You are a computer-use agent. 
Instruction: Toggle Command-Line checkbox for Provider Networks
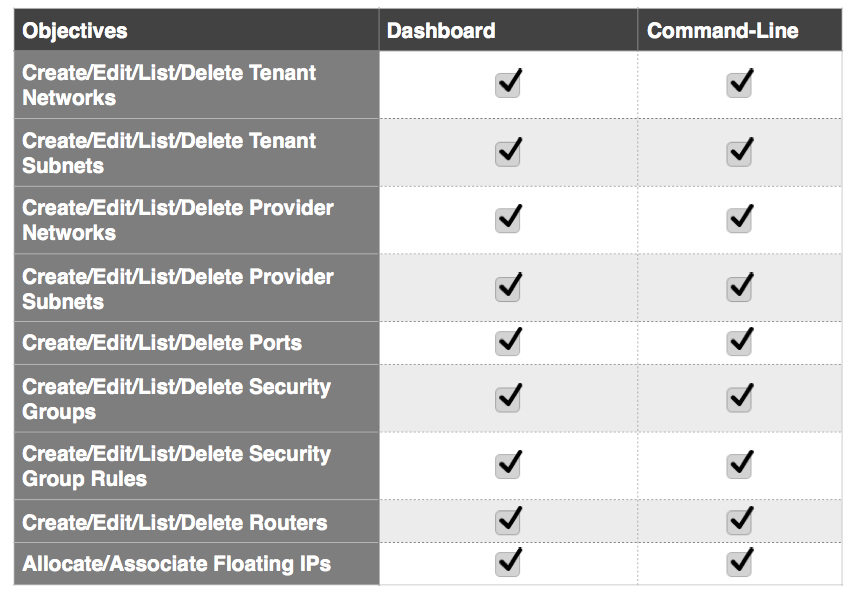pyautogui.click(x=739, y=219)
